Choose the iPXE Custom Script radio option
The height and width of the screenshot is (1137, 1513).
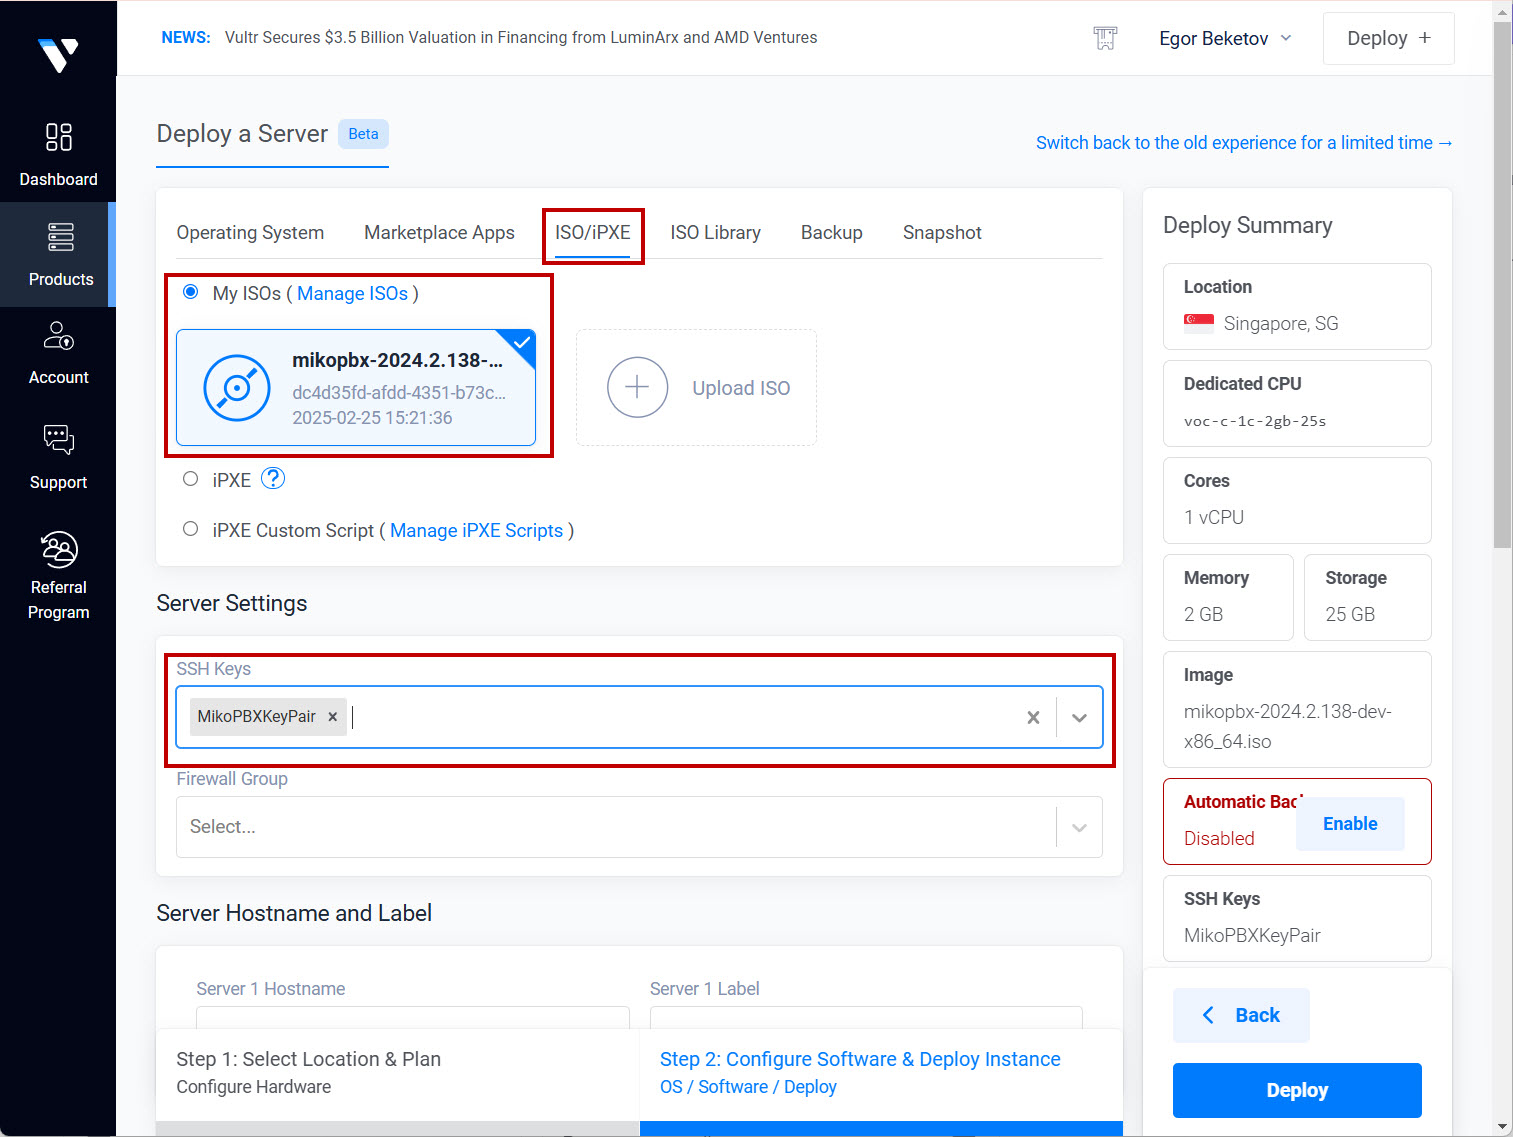click(191, 529)
